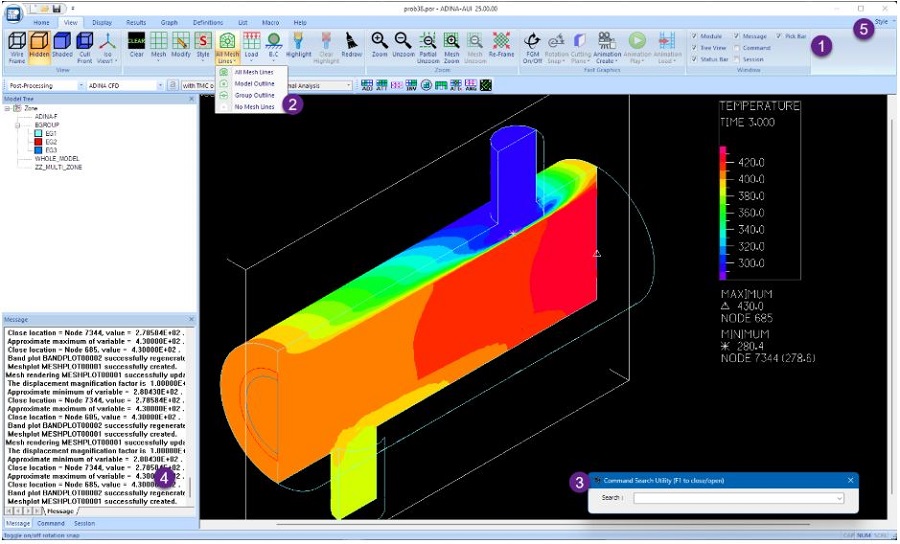Screen dimensions: 900x544
Task: Open the Results ribbon tab
Action: (136, 21)
